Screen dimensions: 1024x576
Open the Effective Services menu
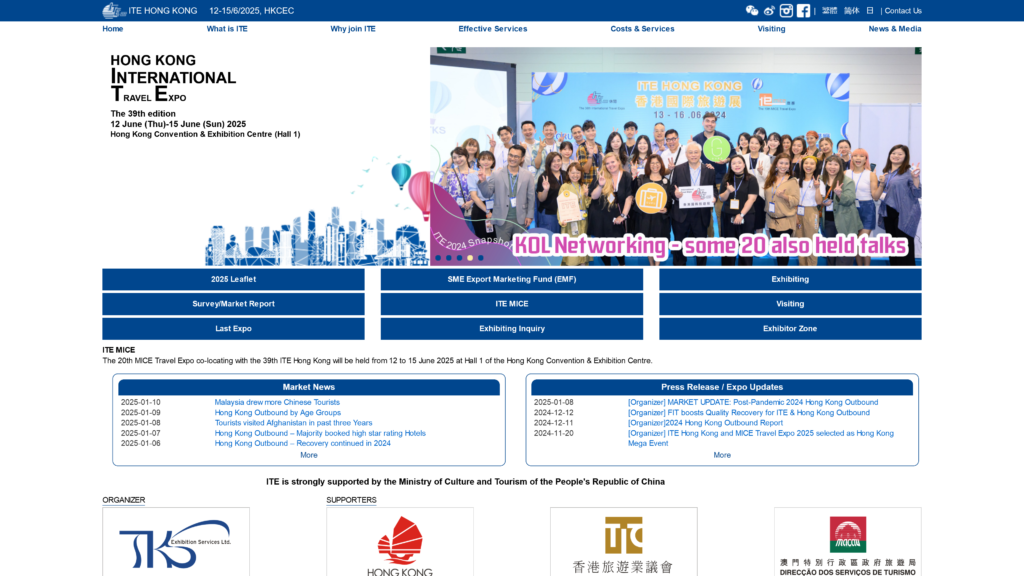click(492, 29)
